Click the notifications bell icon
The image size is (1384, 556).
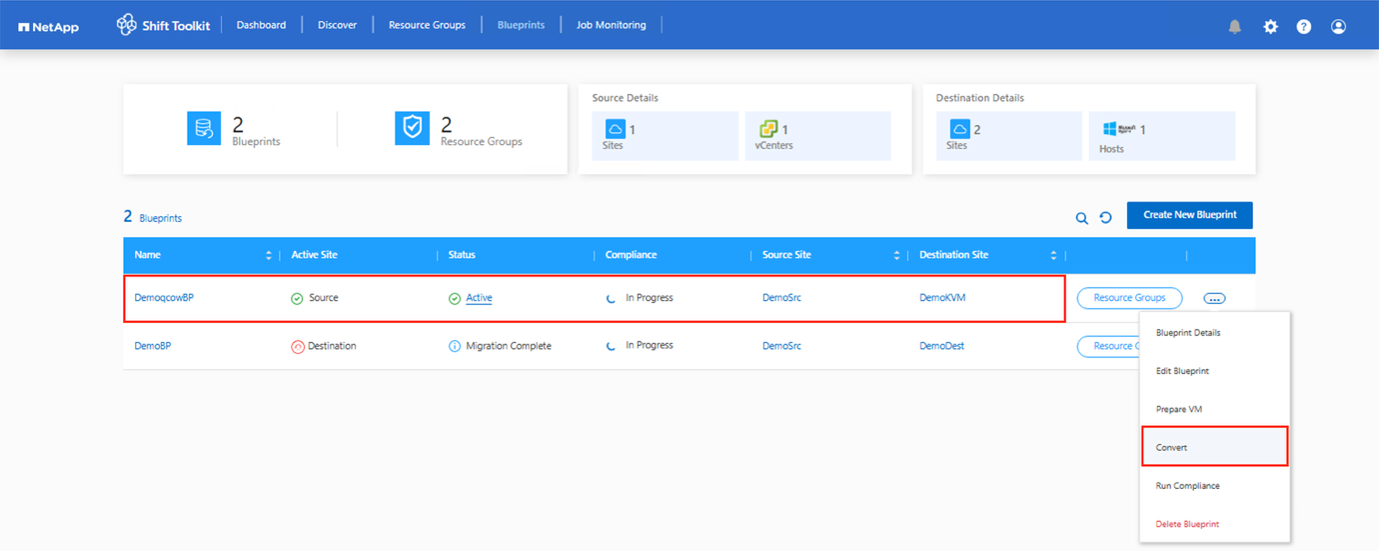[x=1235, y=27]
